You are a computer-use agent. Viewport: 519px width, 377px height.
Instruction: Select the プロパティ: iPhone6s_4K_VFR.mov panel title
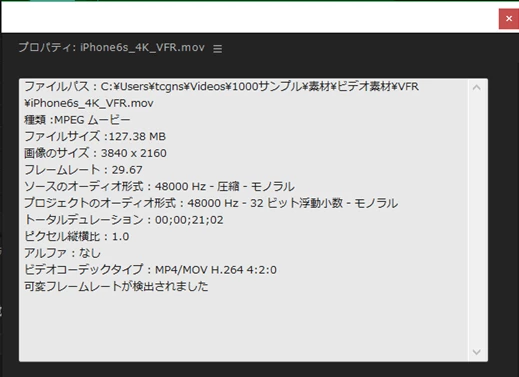click(x=111, y=47)
